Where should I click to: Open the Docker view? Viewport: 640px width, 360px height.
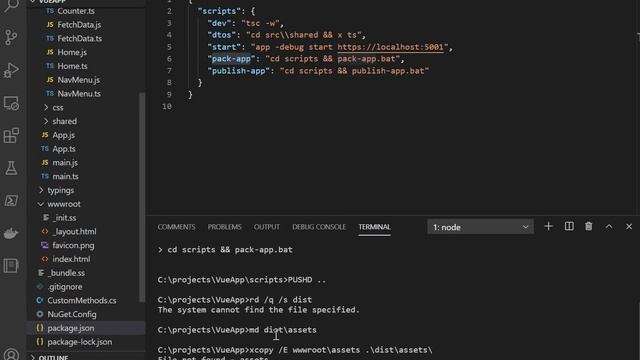point(11,233)
